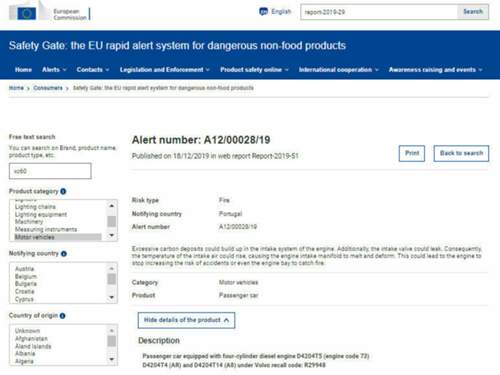The height and width of the screenshot is (375, 500).
Task: Click the free text search field
Action: coord(50,171)
